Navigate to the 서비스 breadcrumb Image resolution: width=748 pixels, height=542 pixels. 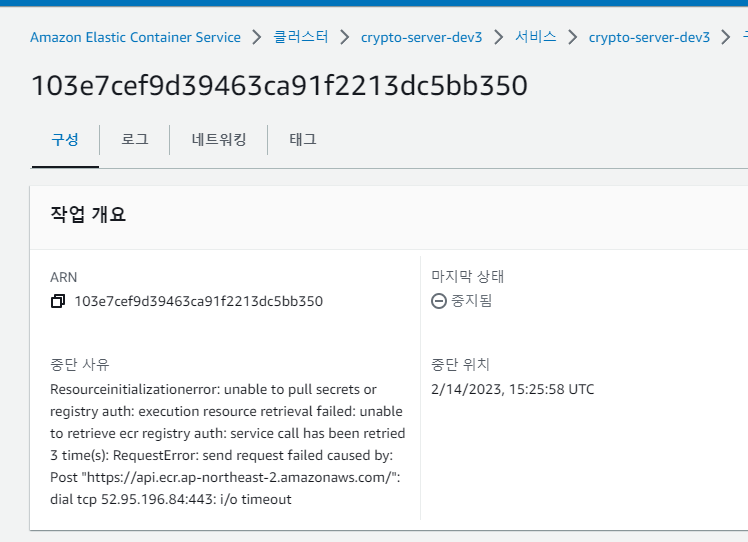[x=536, y=38]
